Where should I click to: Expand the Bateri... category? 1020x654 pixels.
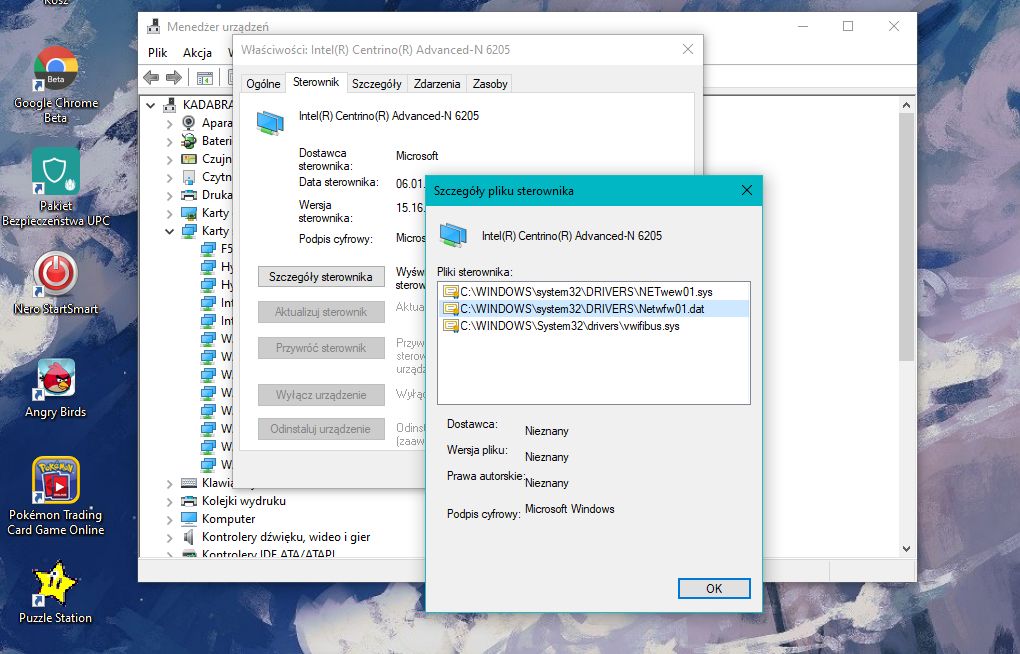(x=169, y=141)
